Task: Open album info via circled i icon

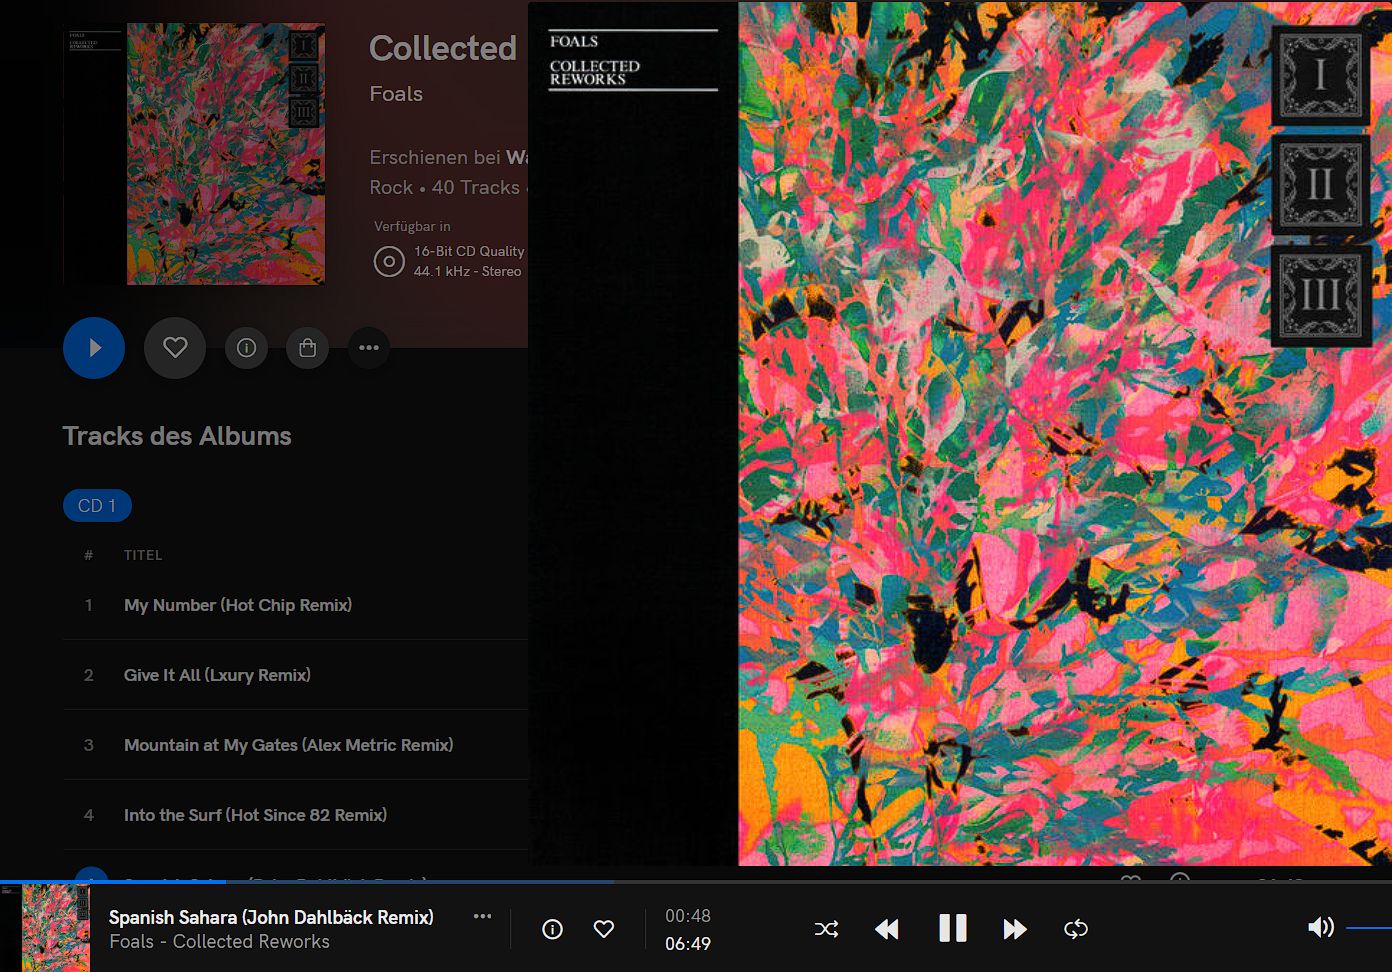Action: 246,348
